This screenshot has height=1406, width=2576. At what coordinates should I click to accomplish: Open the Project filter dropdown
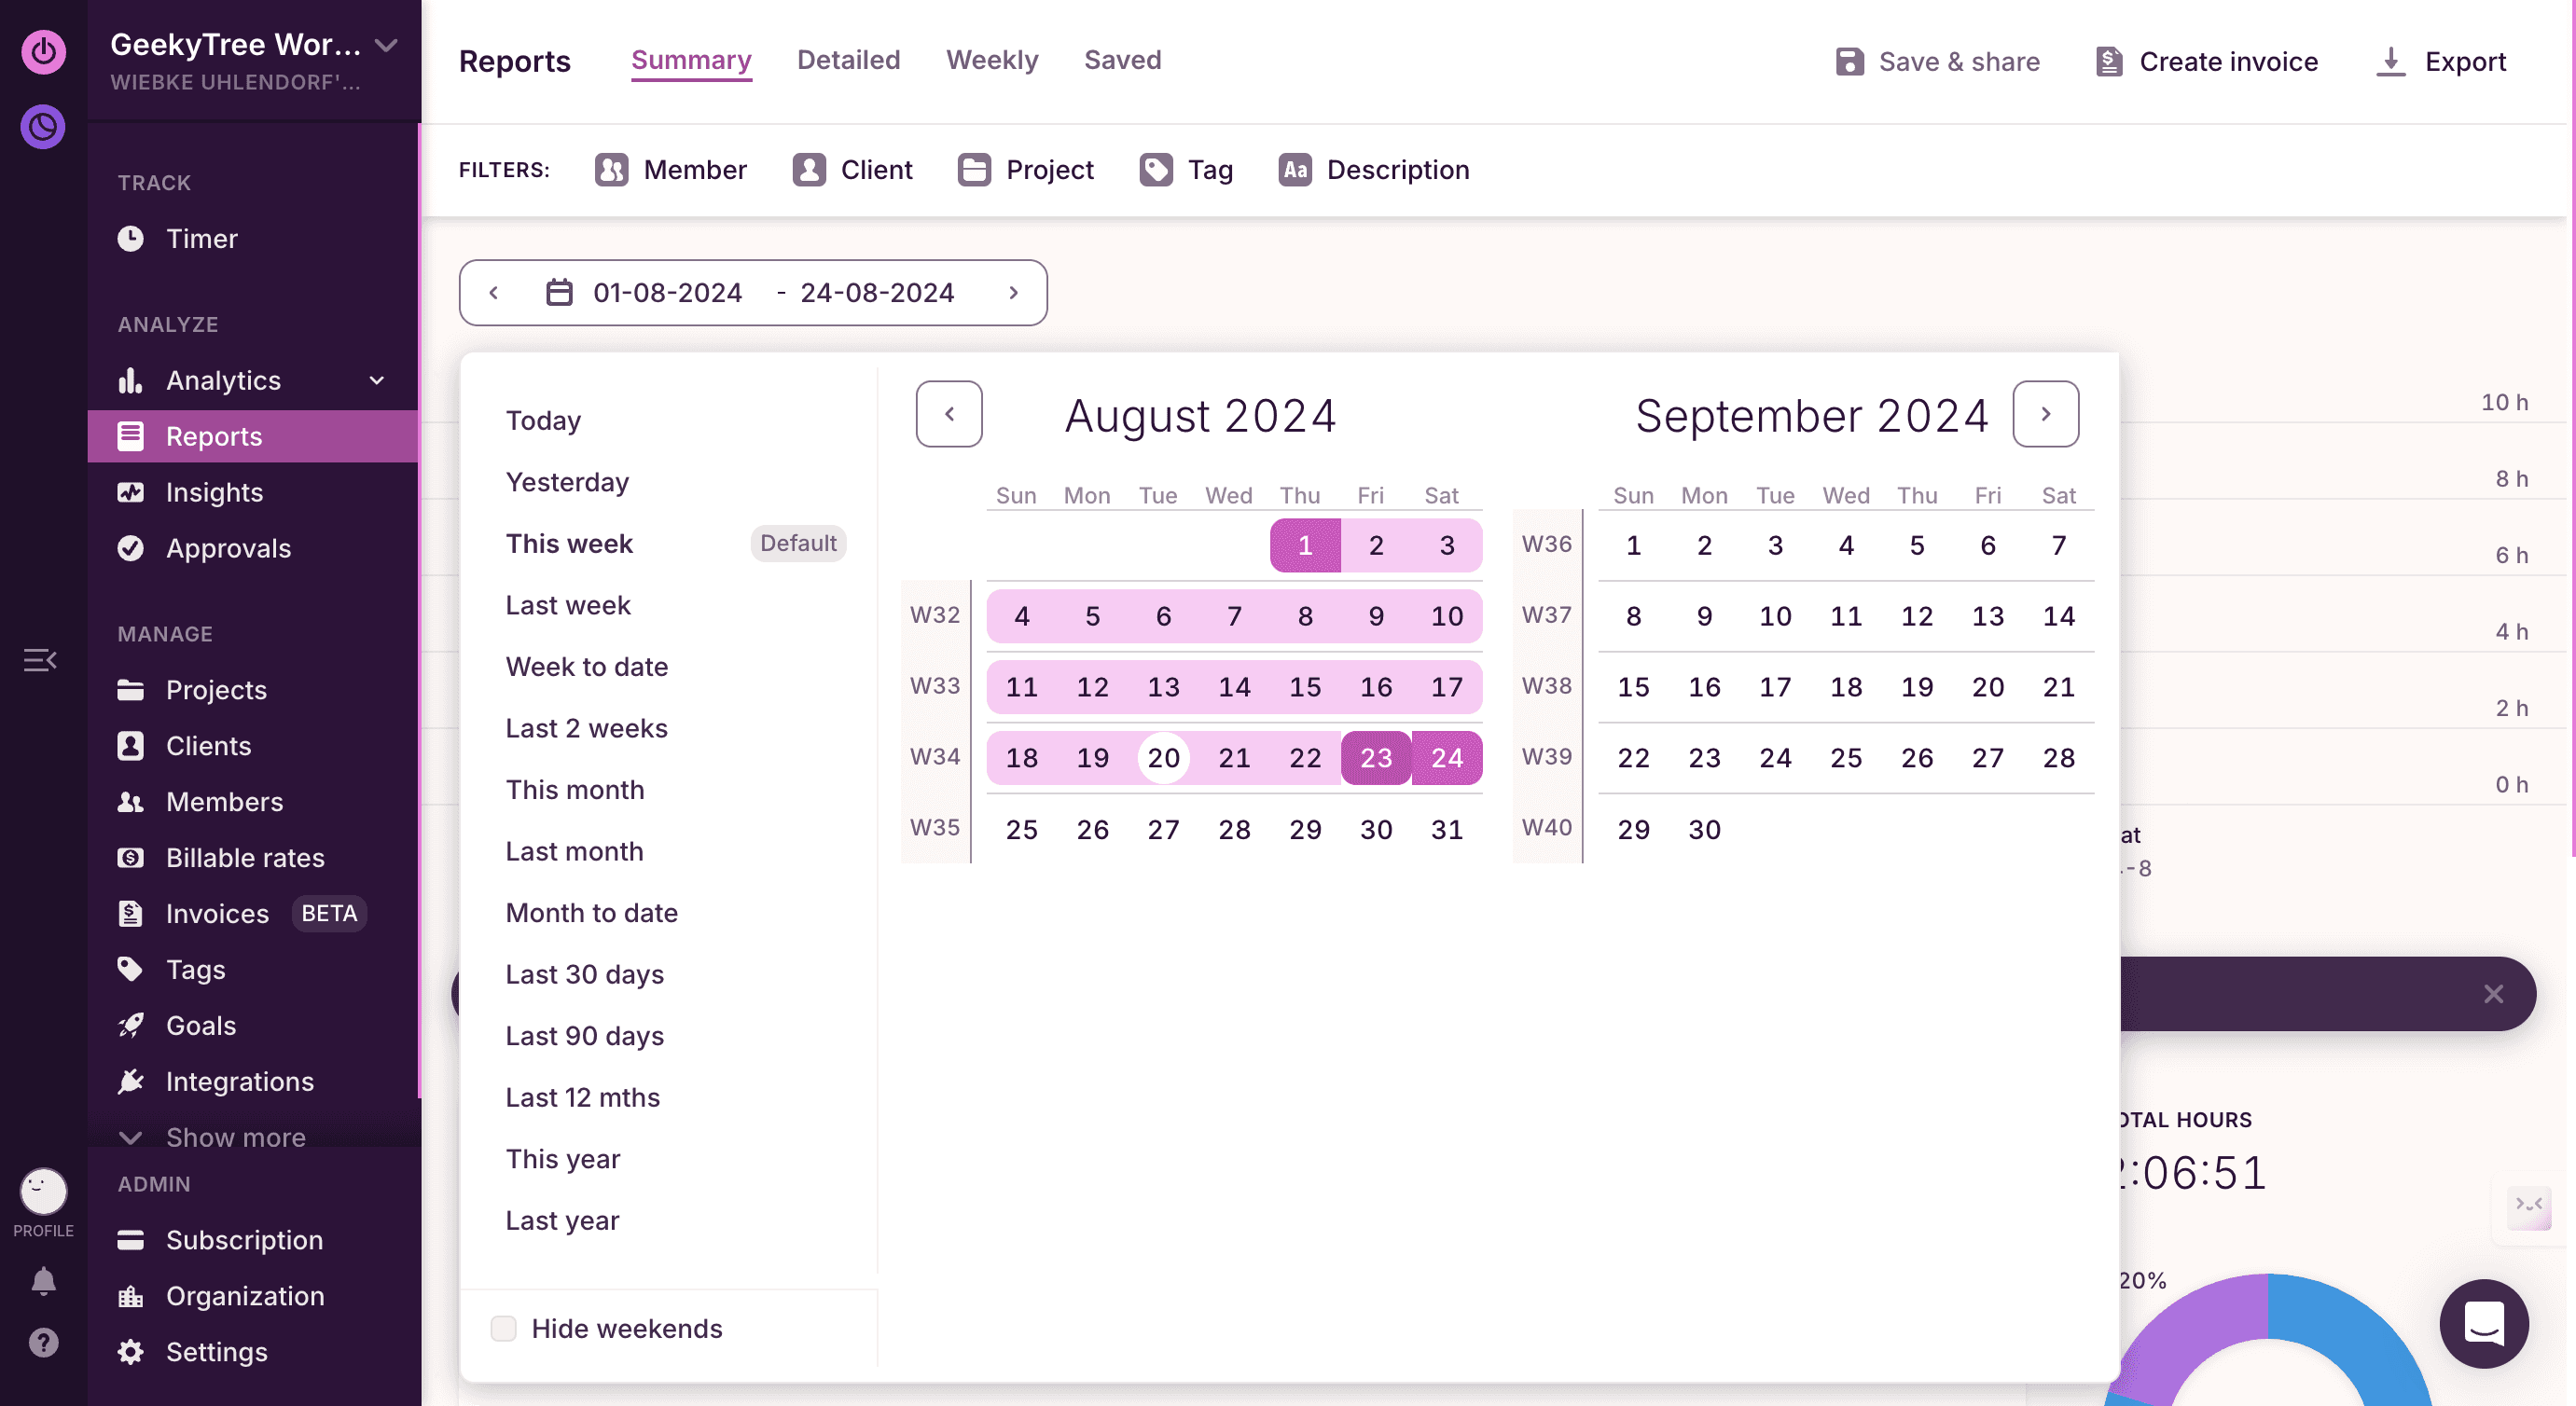[1026, 170]
